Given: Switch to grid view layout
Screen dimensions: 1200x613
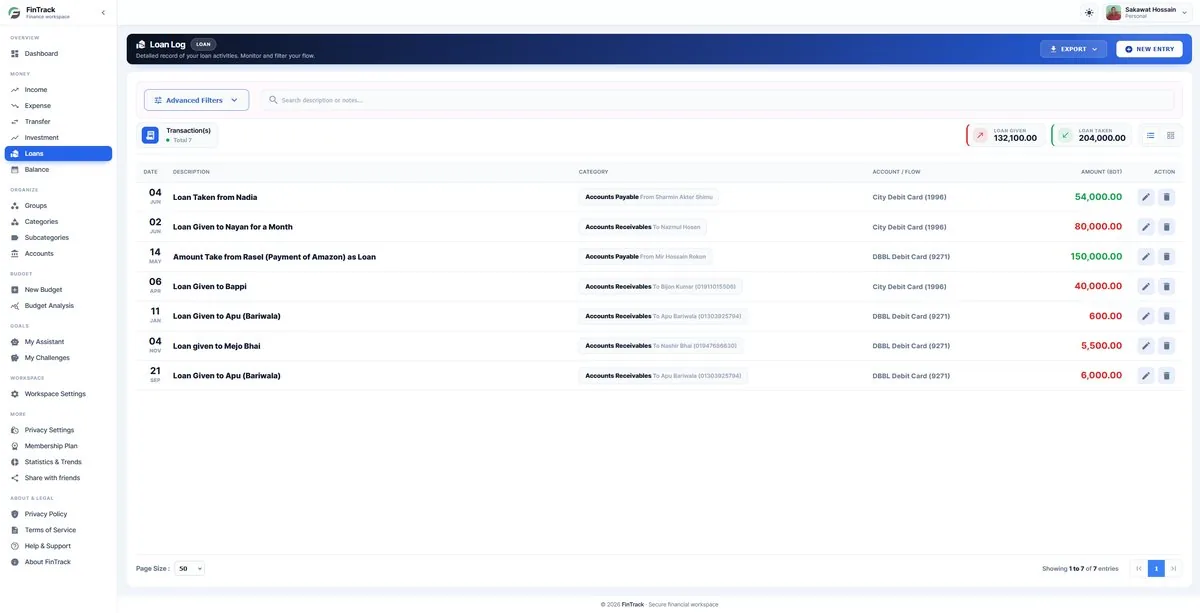Looking at the screenshot, I should pos(1171,135).
